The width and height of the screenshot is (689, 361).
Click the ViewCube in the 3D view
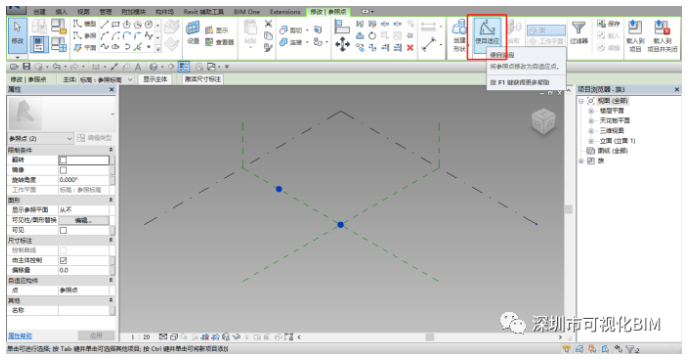point(544,122)
